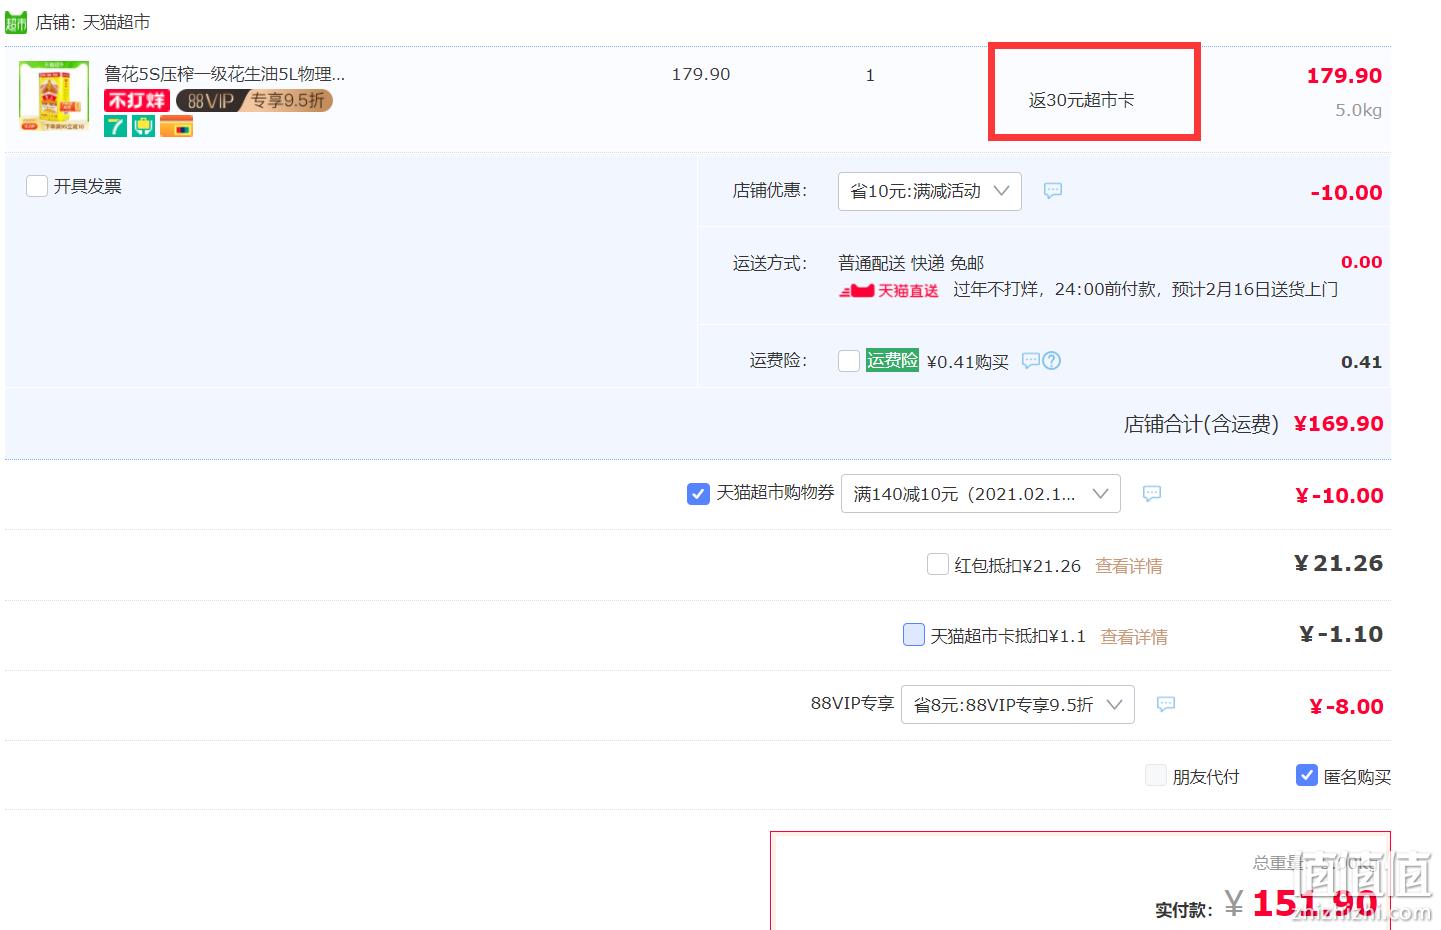Tick the 开具发票 checkbox
This screenshot has height=930, width=1441.
[37, 186]
